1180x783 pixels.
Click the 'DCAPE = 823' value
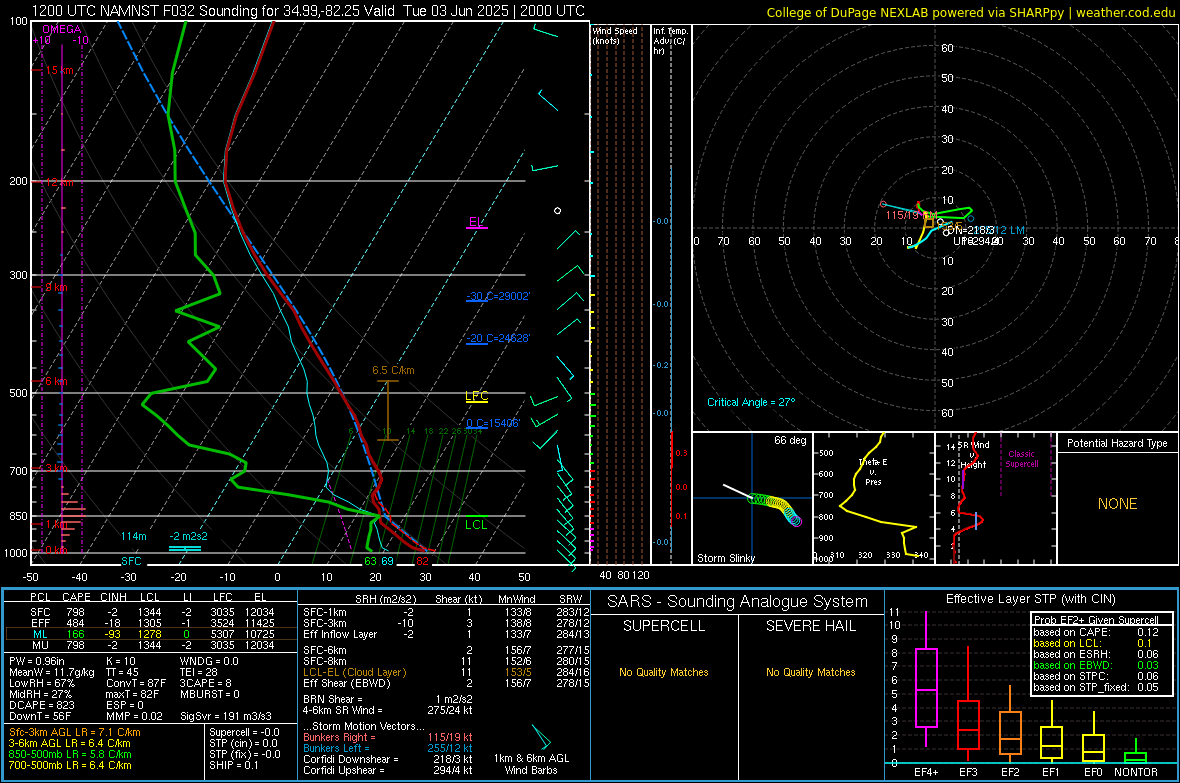pos(41,705)
